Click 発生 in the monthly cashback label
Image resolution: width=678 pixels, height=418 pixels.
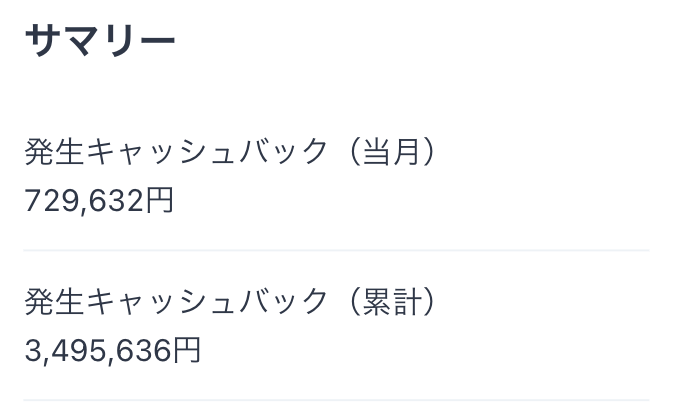[54, 152]
